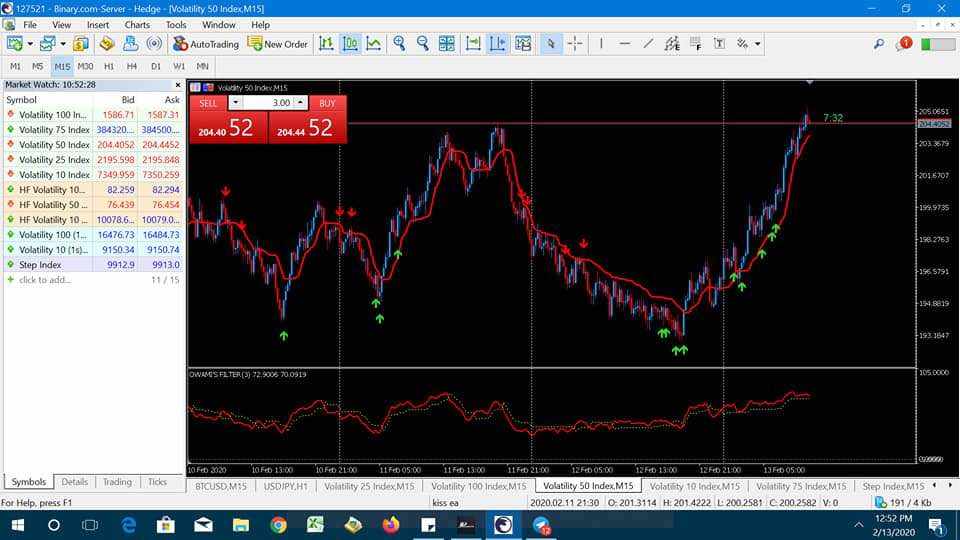Toggle the chart auto-scroll option
The width and height of the screenshot is (960, 540).
473,44
